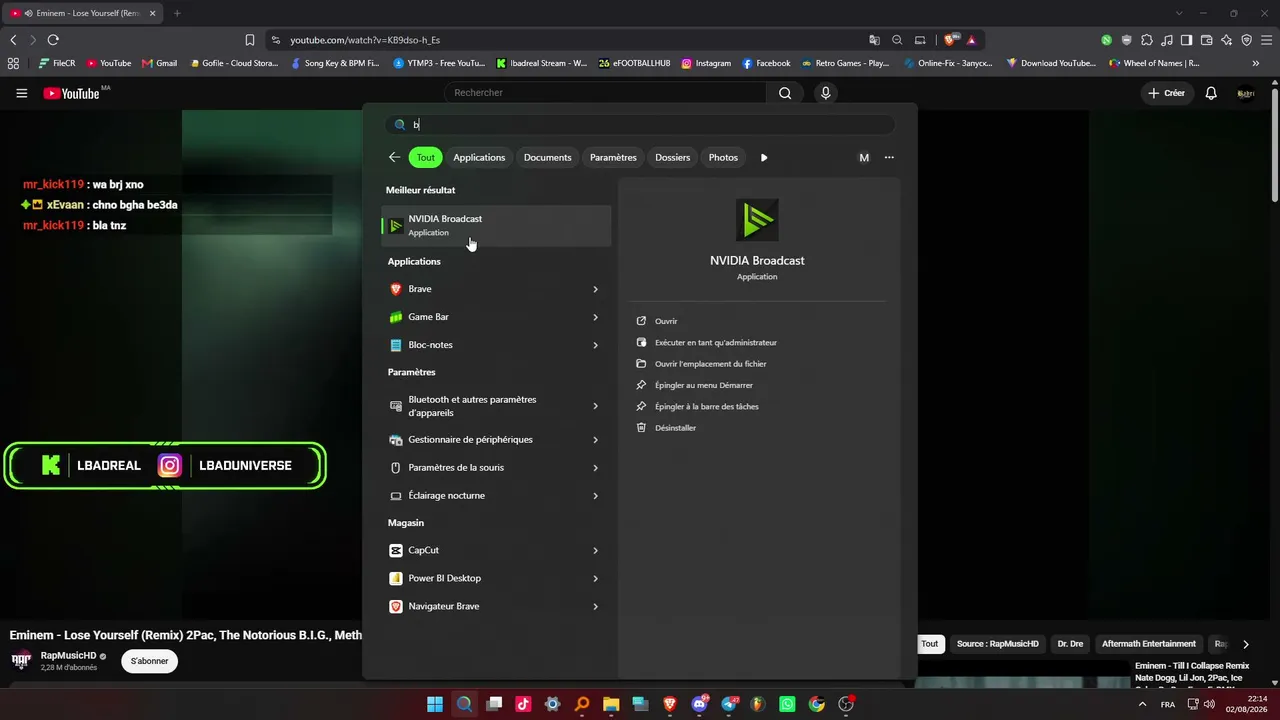Open the Brave extensions puzzle icon

(x=1147, y=40)
